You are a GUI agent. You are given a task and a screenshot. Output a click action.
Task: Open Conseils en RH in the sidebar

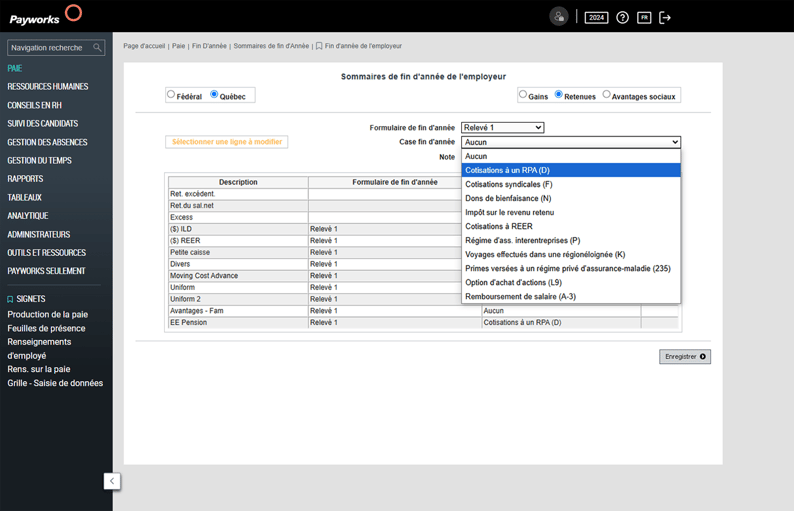pyautogui.click(x=34, y=105)
